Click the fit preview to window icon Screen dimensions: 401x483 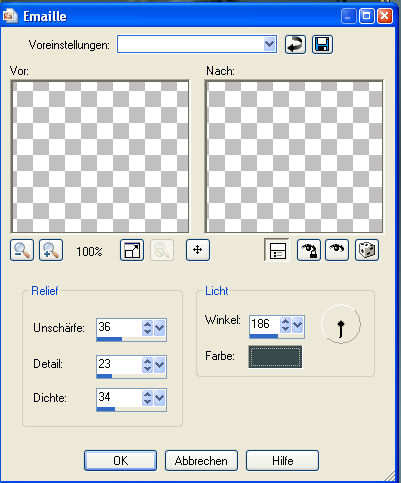[x=132, y=250]
